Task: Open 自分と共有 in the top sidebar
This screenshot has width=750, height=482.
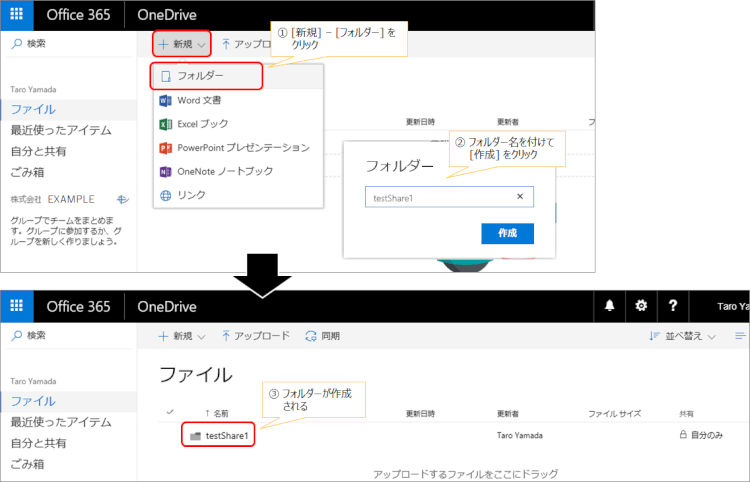Action: (x=38, y=152)
